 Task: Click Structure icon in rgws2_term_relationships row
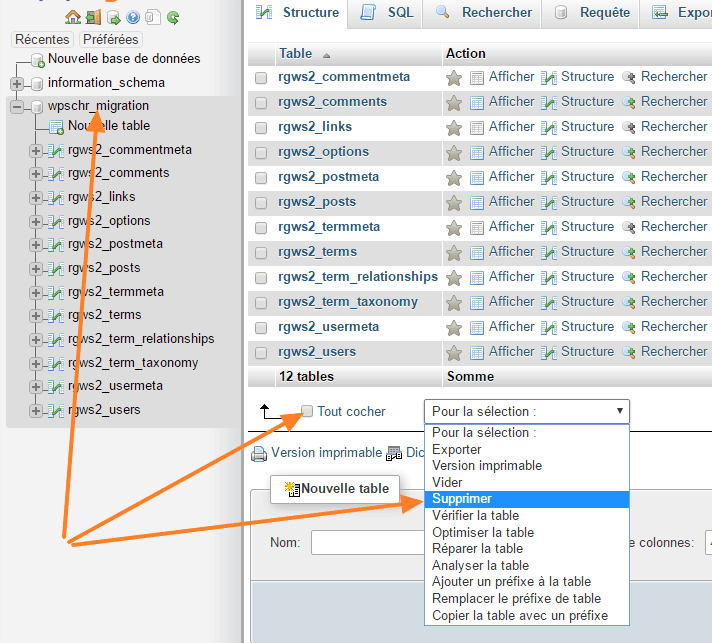[549, 278]
